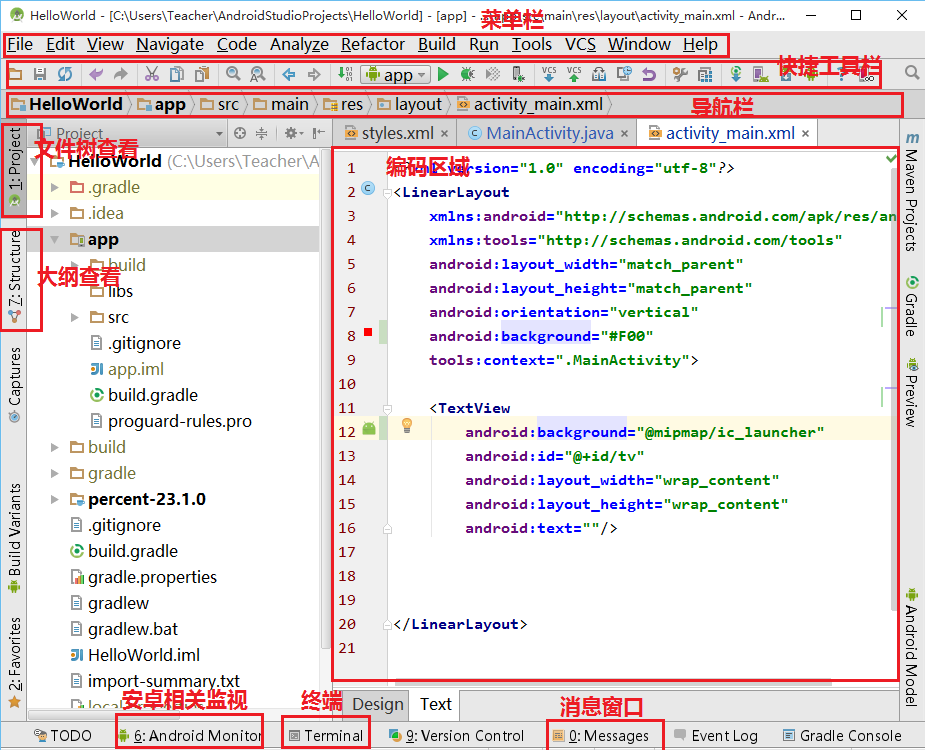925x750 pixels.
Task: Collapse the app module folder
Action: click(55, 240)
